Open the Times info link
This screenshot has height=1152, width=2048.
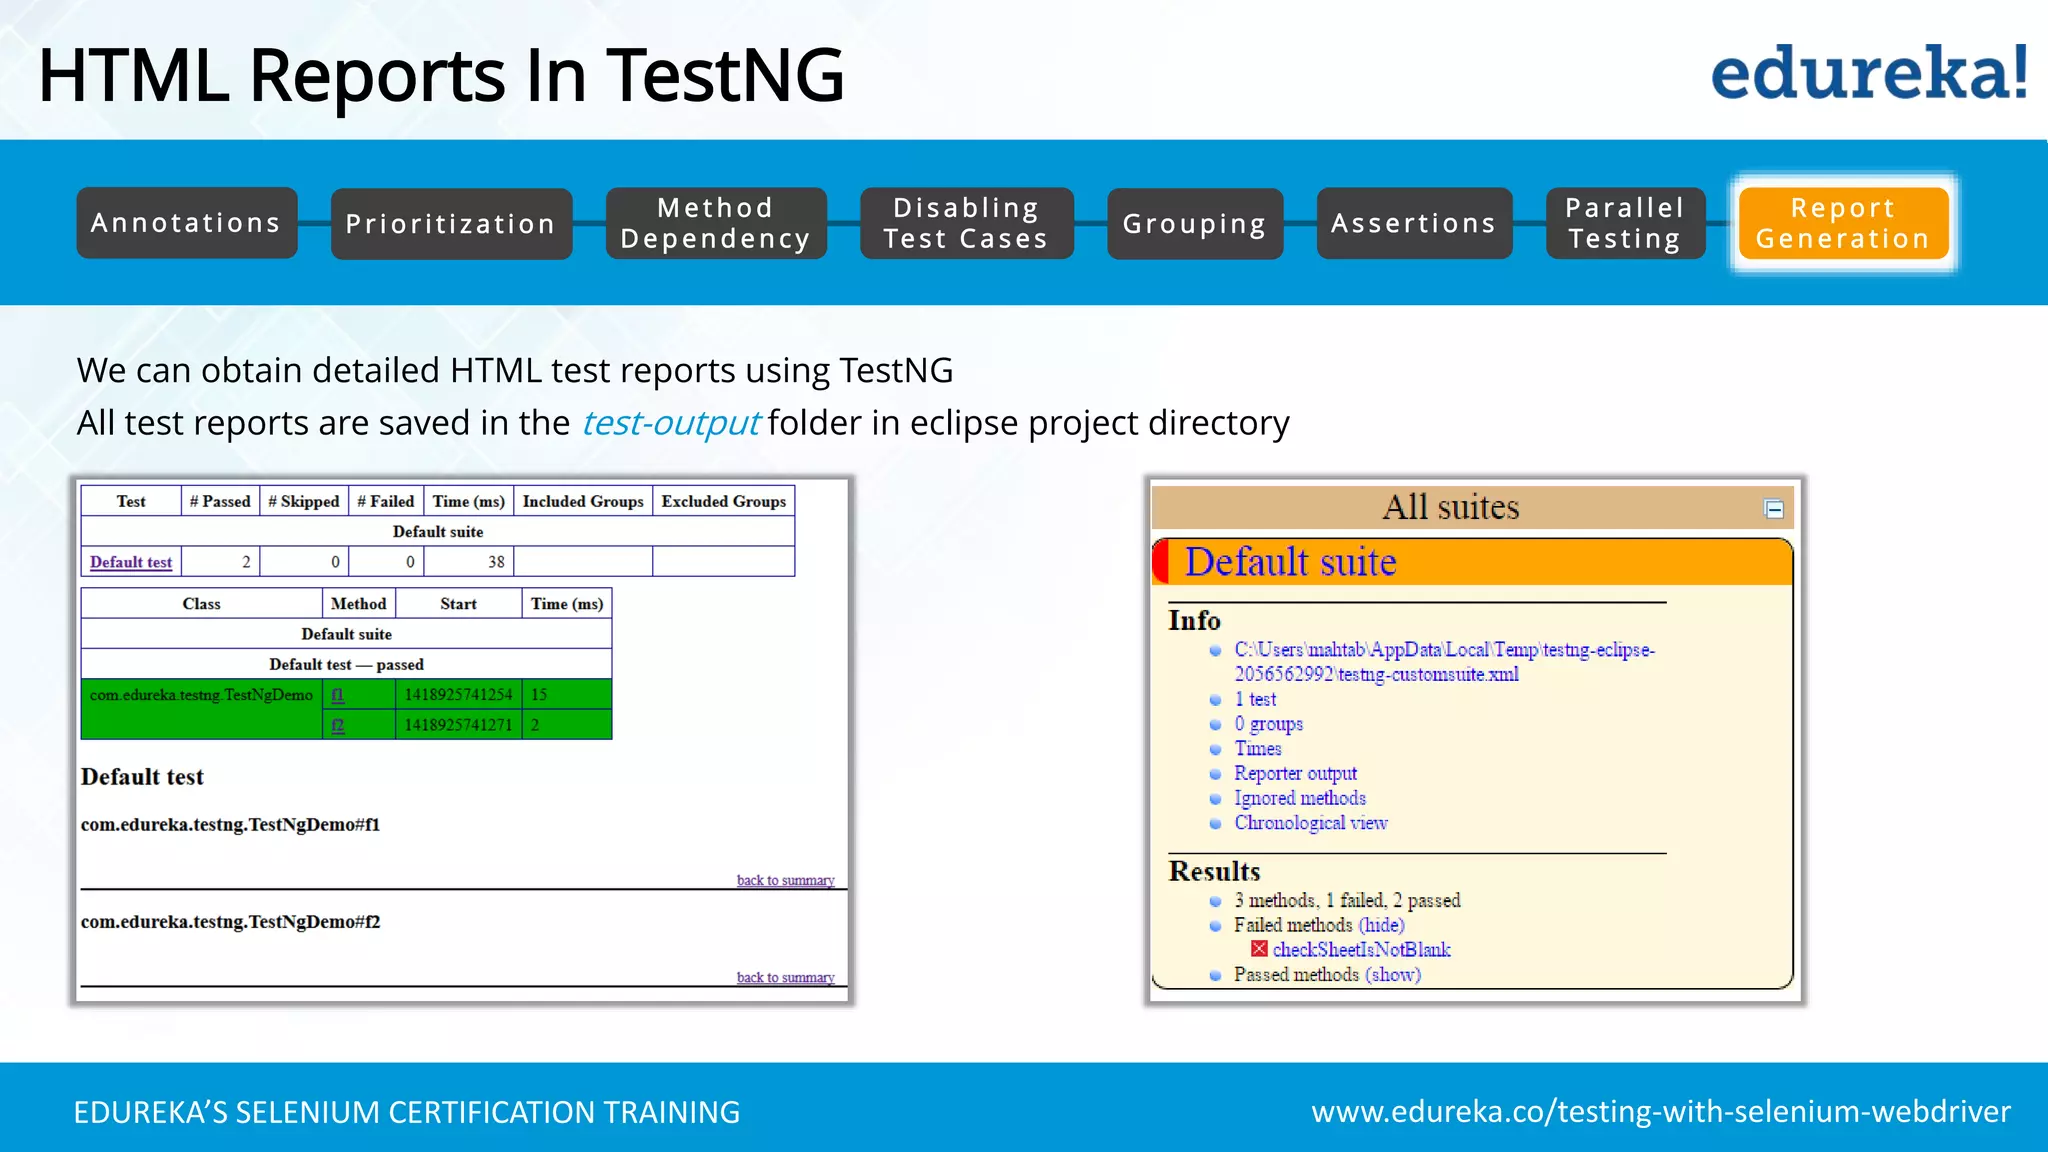coord(1257,748)
